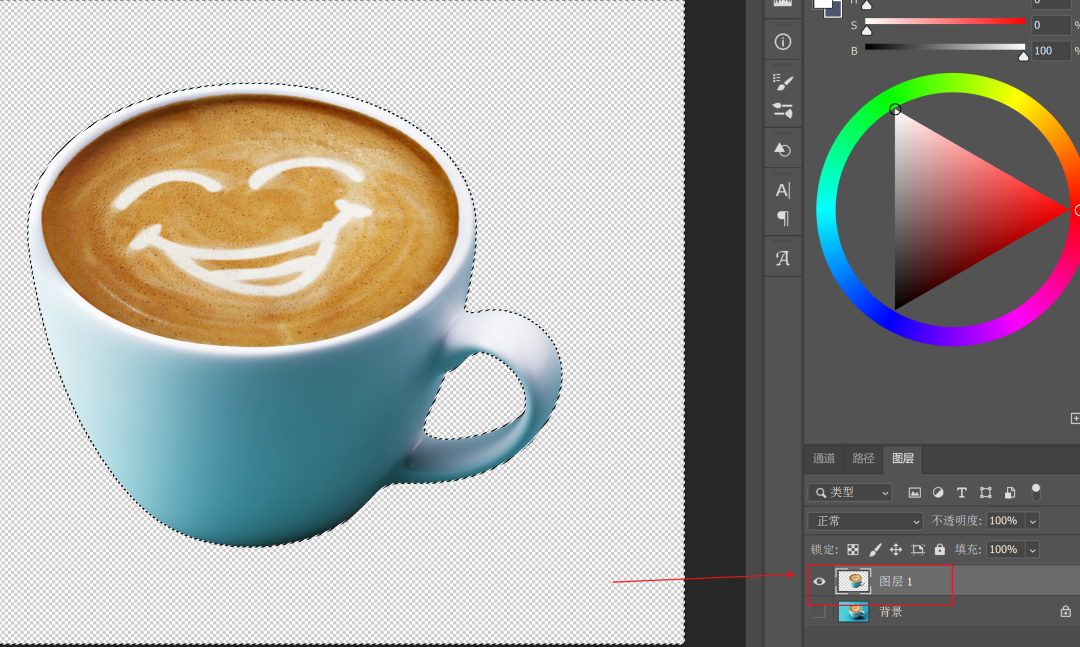1080x647 pixels.
Task: Click the 图层 tab
Action: coord(902,459)
